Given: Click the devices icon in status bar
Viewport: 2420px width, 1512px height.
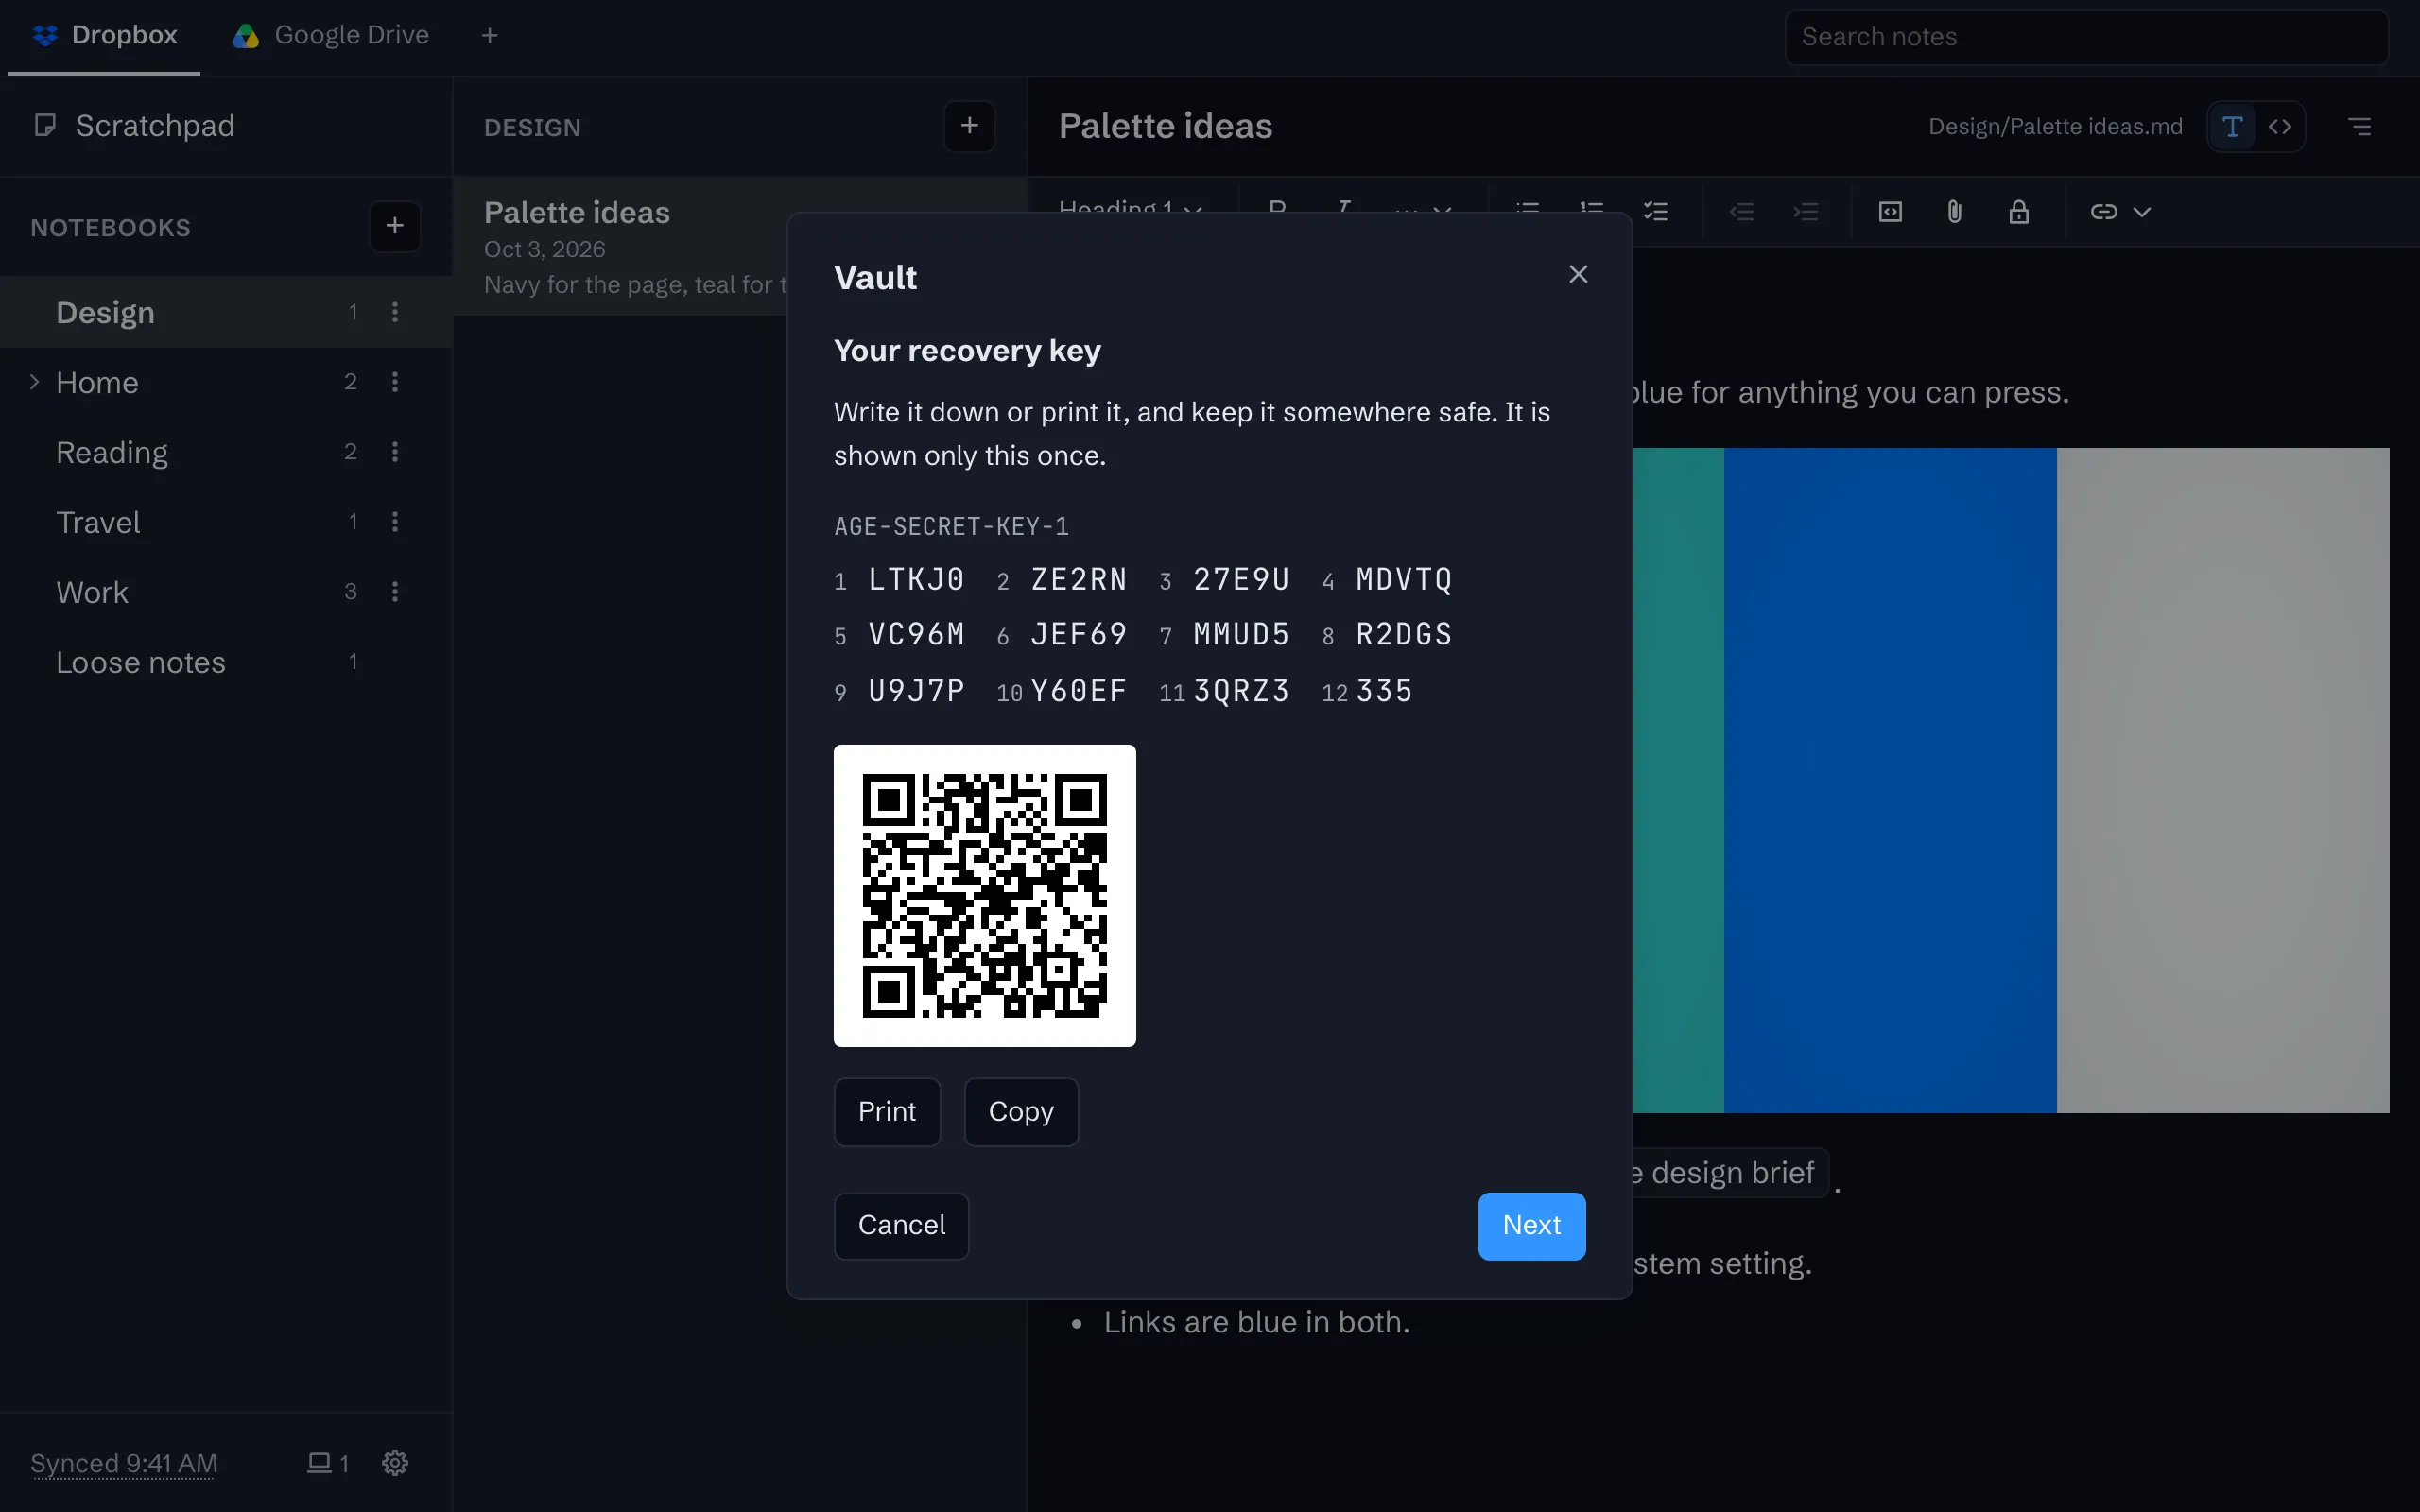Looking at the screenshot, I should (327, 1463).
